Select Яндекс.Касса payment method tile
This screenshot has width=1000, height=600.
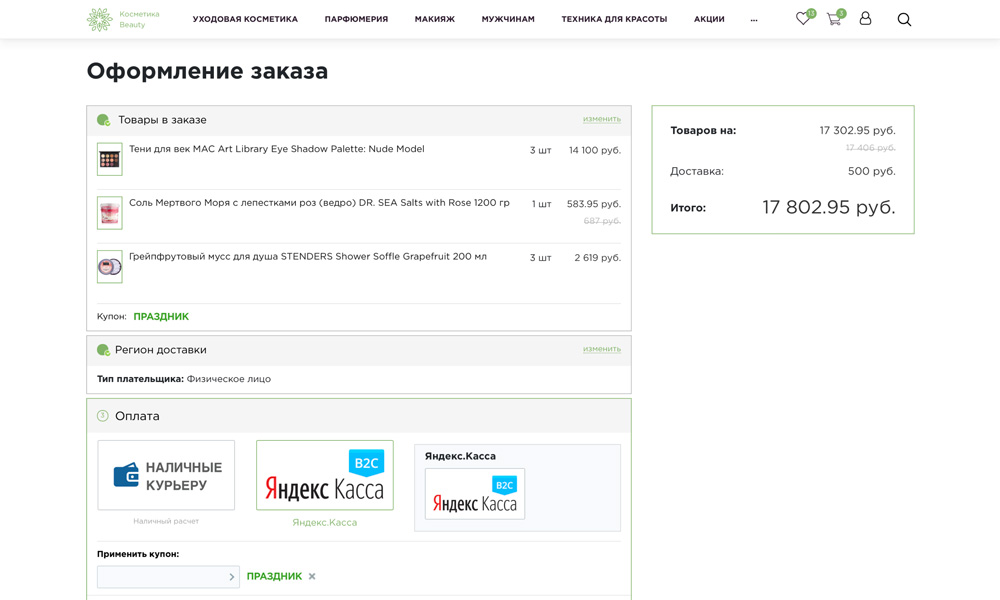[x=324, y=475]
